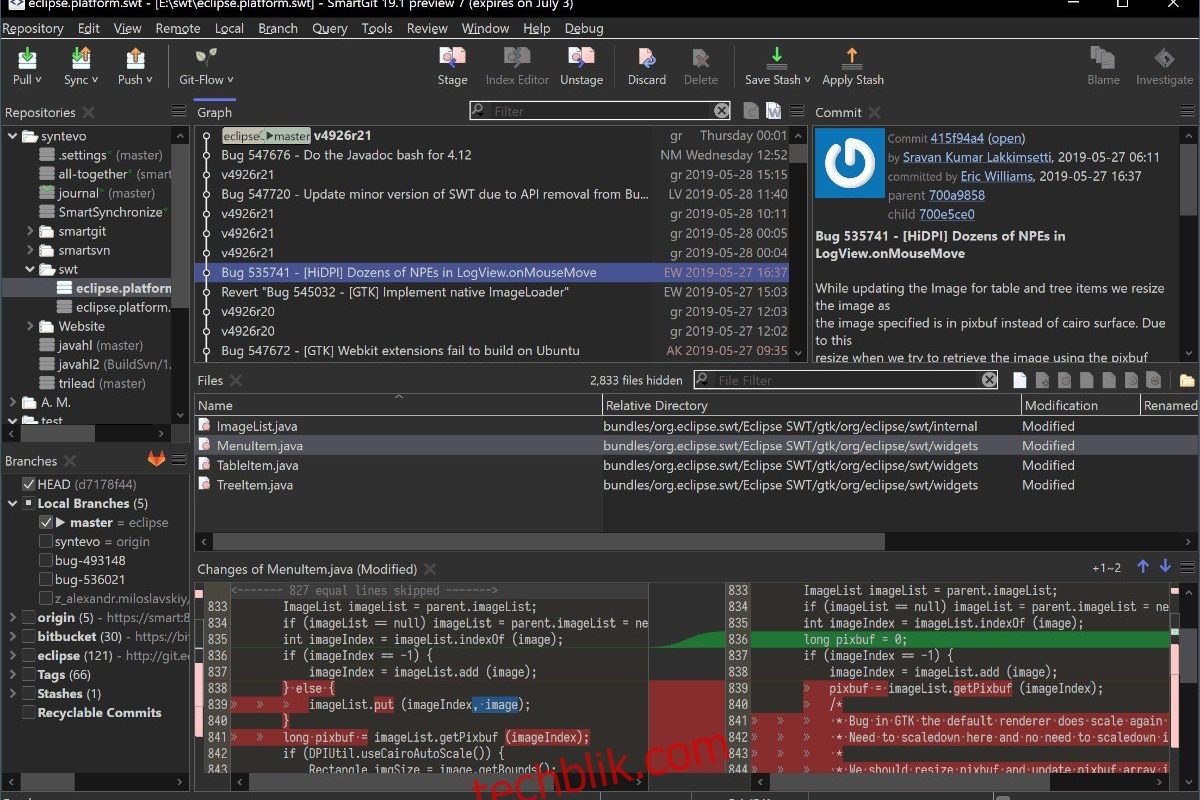The width and height of the screenshot is (1200, 800).
Task: Open the Query menu
Action: tap(330, 28)
